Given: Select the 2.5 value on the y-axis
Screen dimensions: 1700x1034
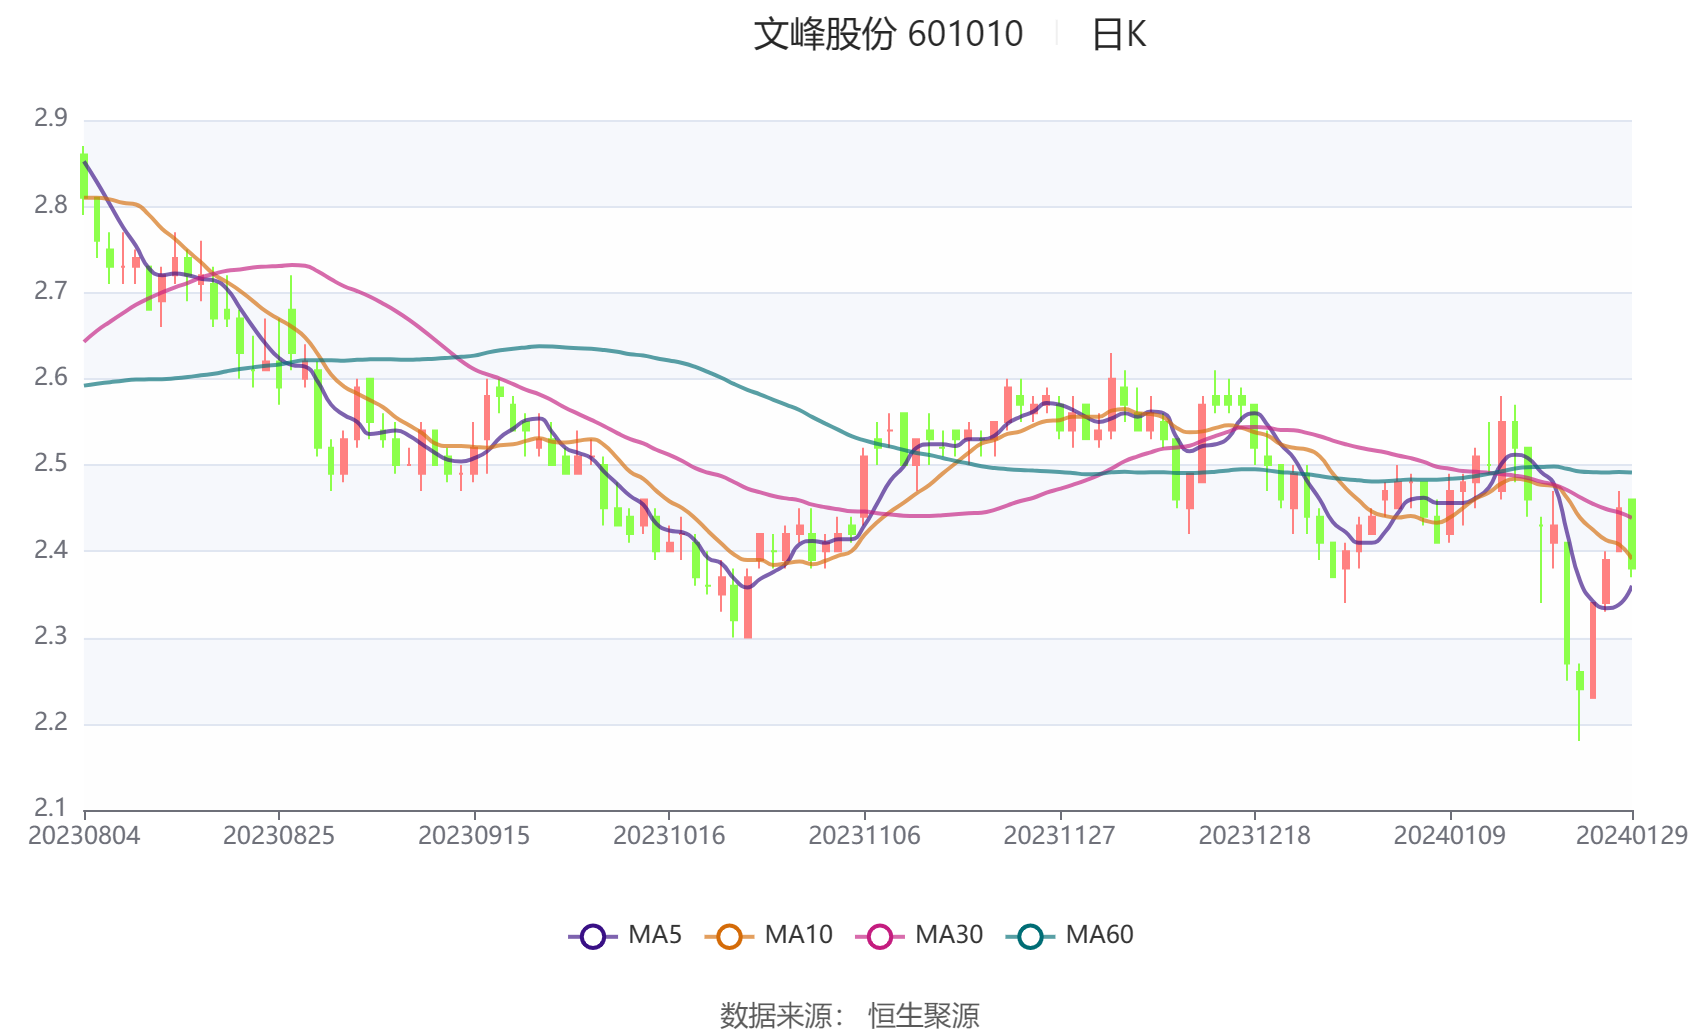Looking at the screenshot, I should click(51, 463).
